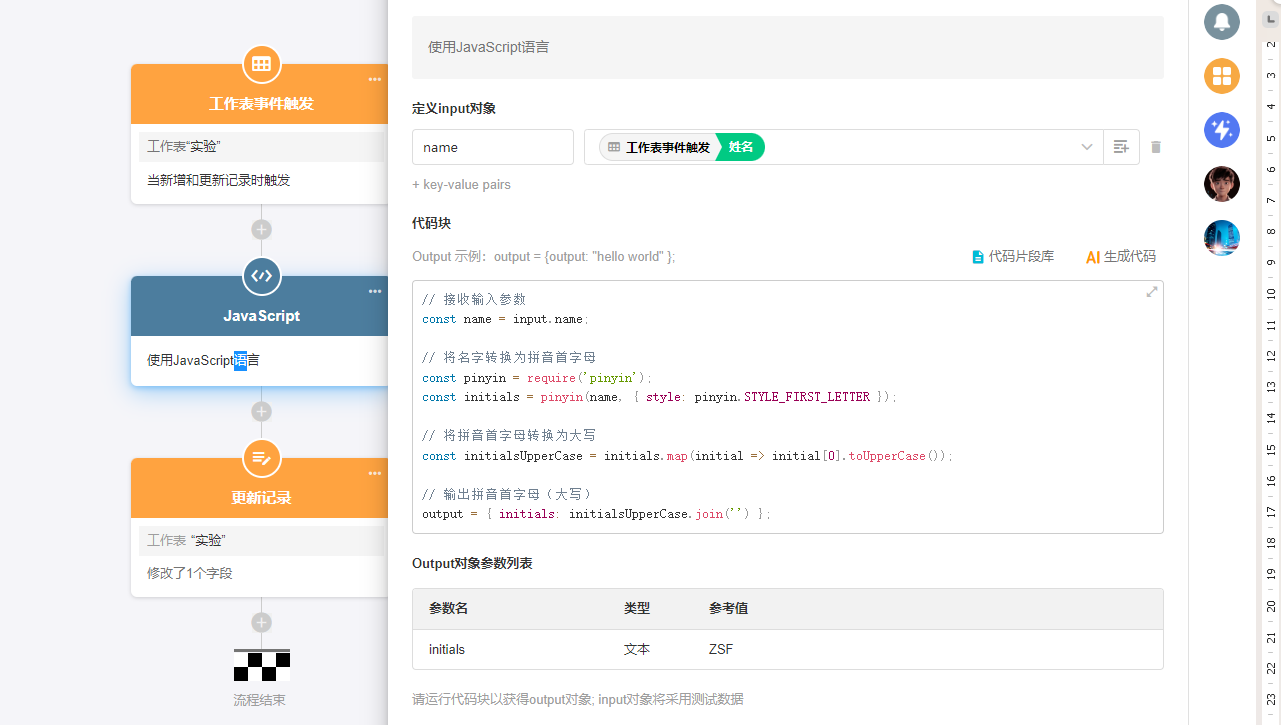Add node between trigger and JavaScript
The width and height of the screenshot is (1281, 725).
(x=262, y=229)
